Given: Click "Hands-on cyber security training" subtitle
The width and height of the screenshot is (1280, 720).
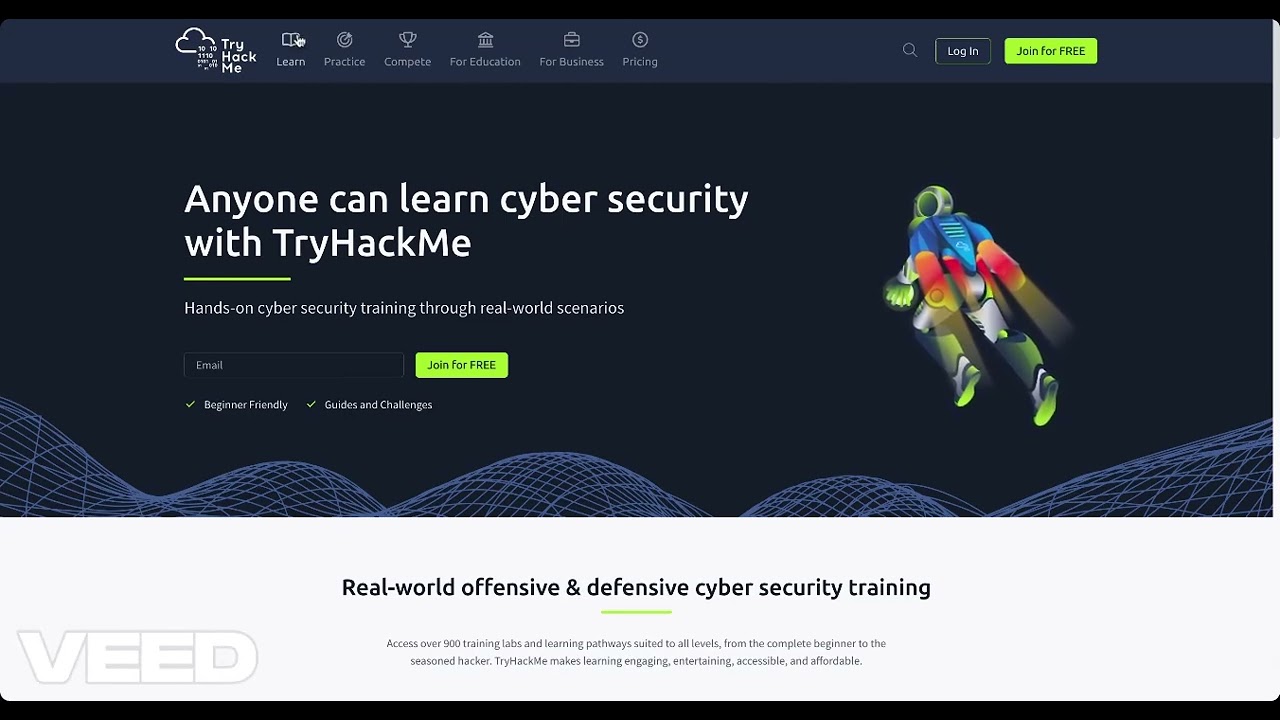Looking at the screenshot, I should coord(404,308).
